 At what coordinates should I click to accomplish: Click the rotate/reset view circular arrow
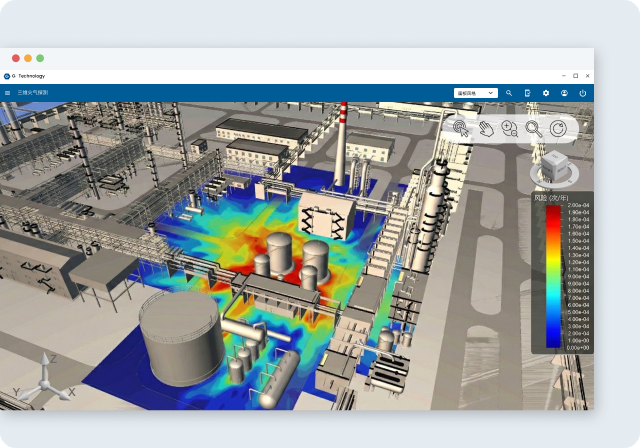(x=558, y=128)
